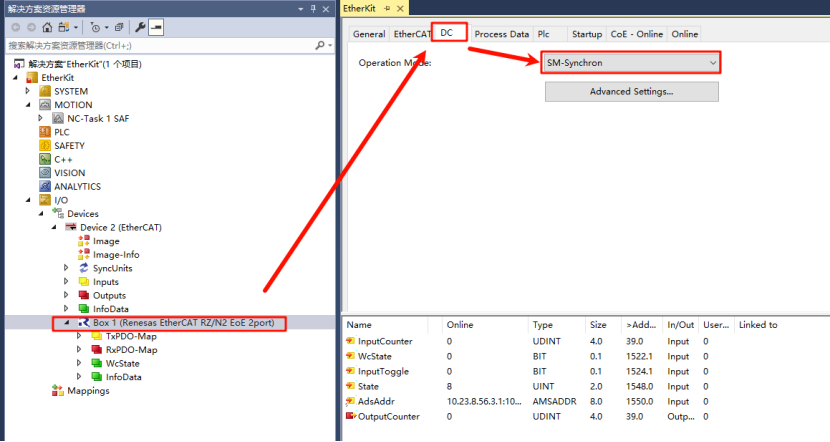Expand the InfoData node under Device 2
Image resolution: width=830 pixels, height=442 pixels.
pyautogui.click(x=66, y=309)
